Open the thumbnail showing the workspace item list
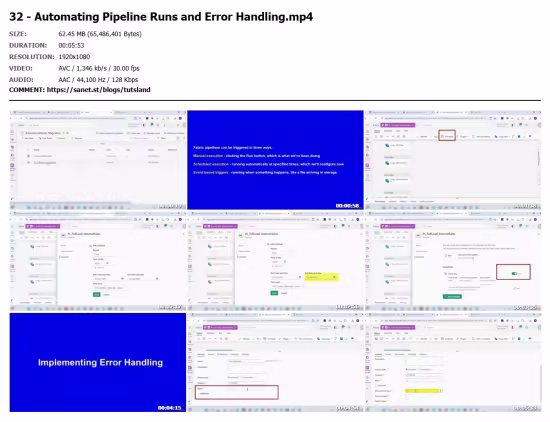 click(98, 160)
